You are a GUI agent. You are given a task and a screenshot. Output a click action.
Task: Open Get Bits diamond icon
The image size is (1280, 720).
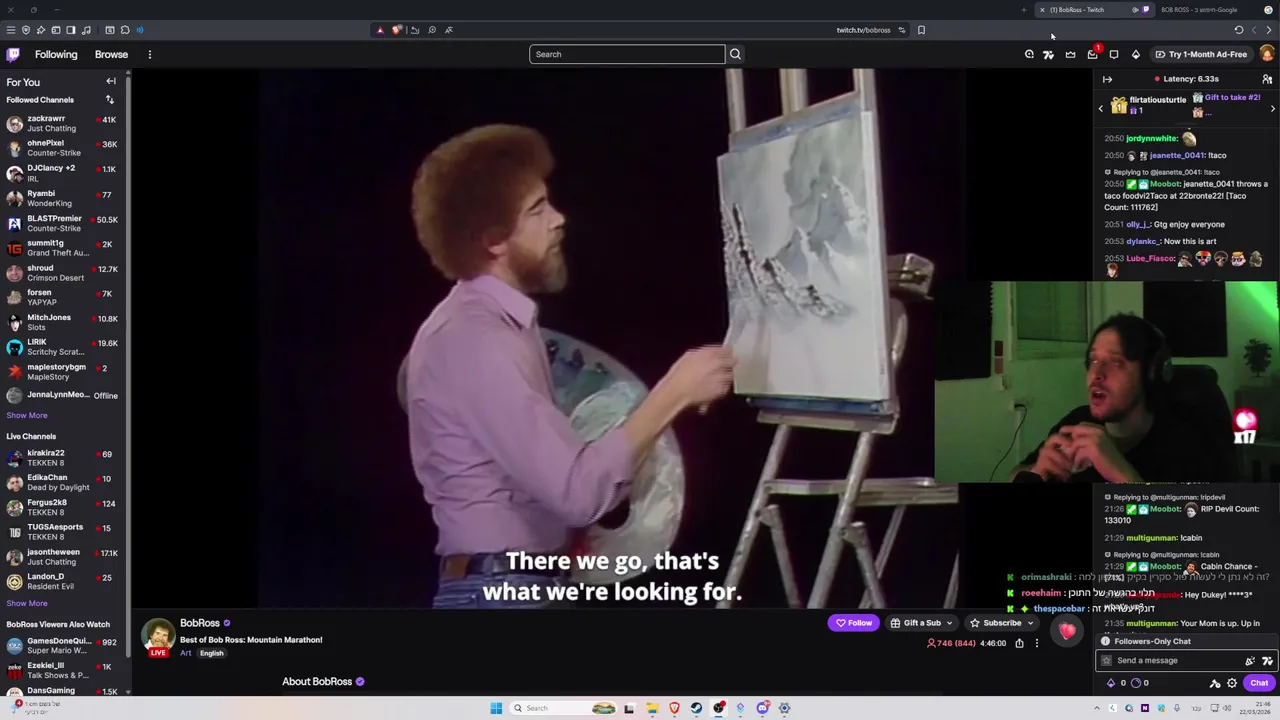tap(1136, 54)
